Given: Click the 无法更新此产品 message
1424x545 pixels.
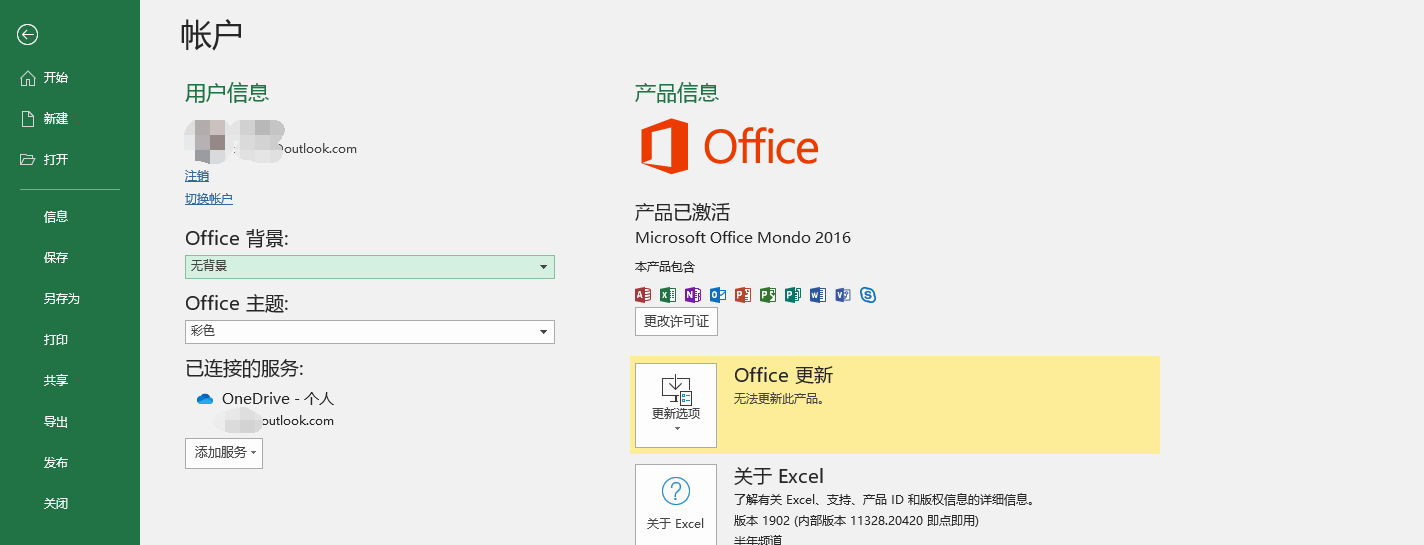Looking at the screenshot, I should tap(780, 399).
